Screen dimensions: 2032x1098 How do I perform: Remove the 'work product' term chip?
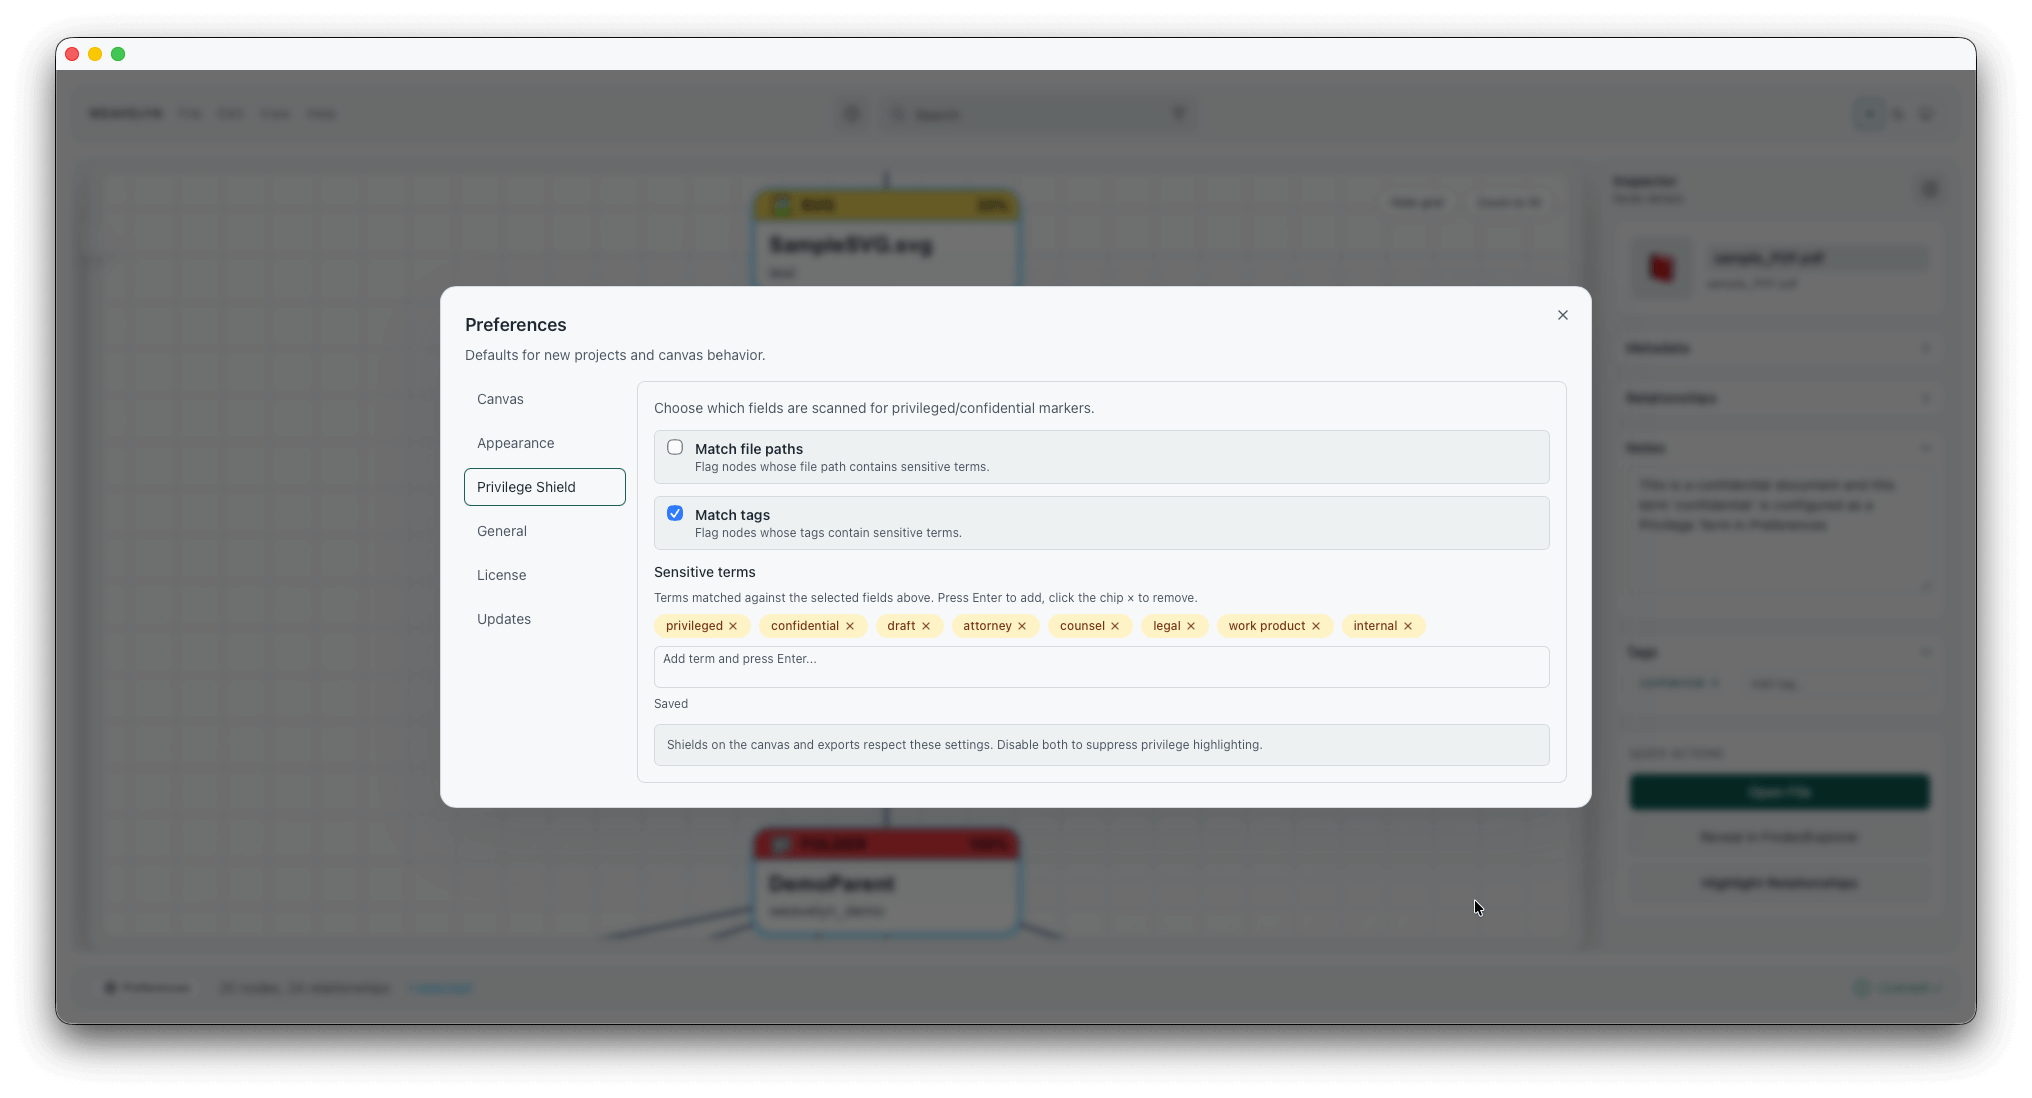click(x=1316, y=626)
